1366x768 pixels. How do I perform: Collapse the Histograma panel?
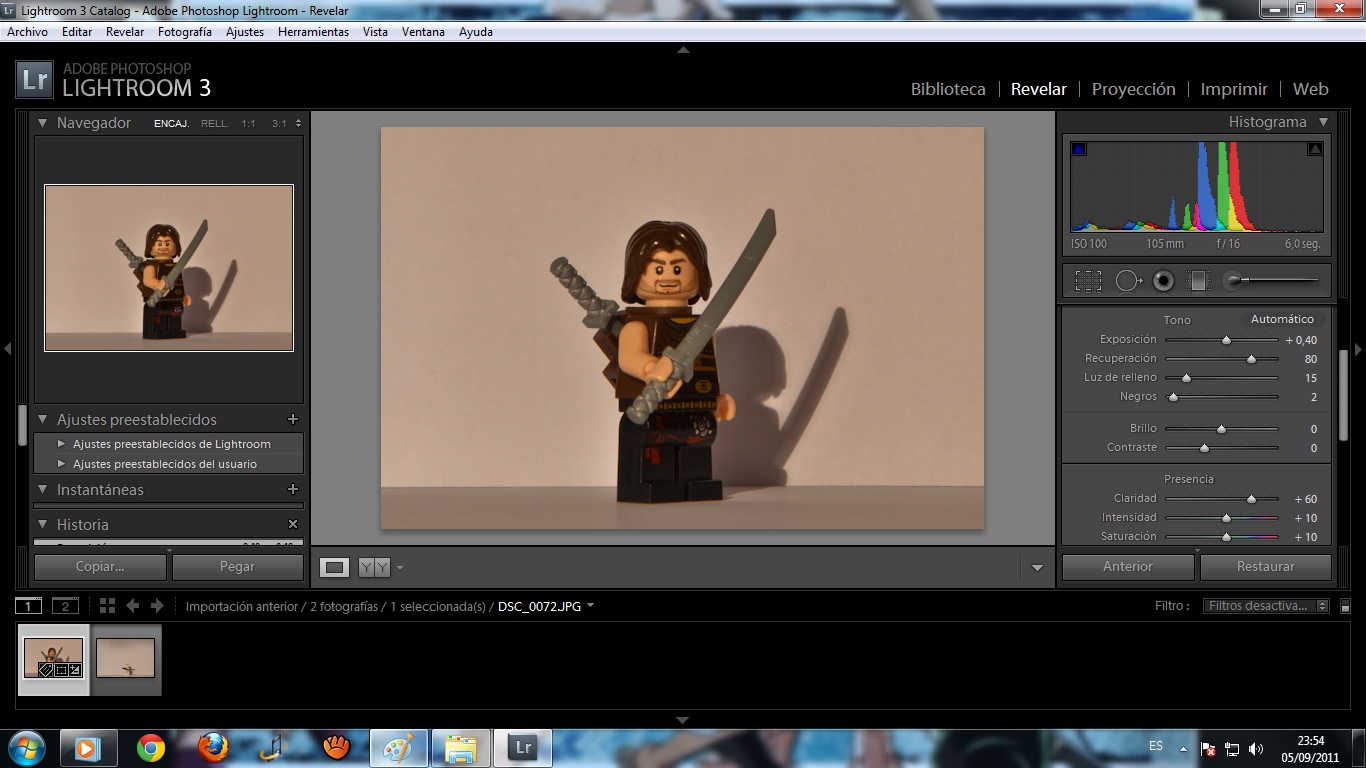[1323, 122]
